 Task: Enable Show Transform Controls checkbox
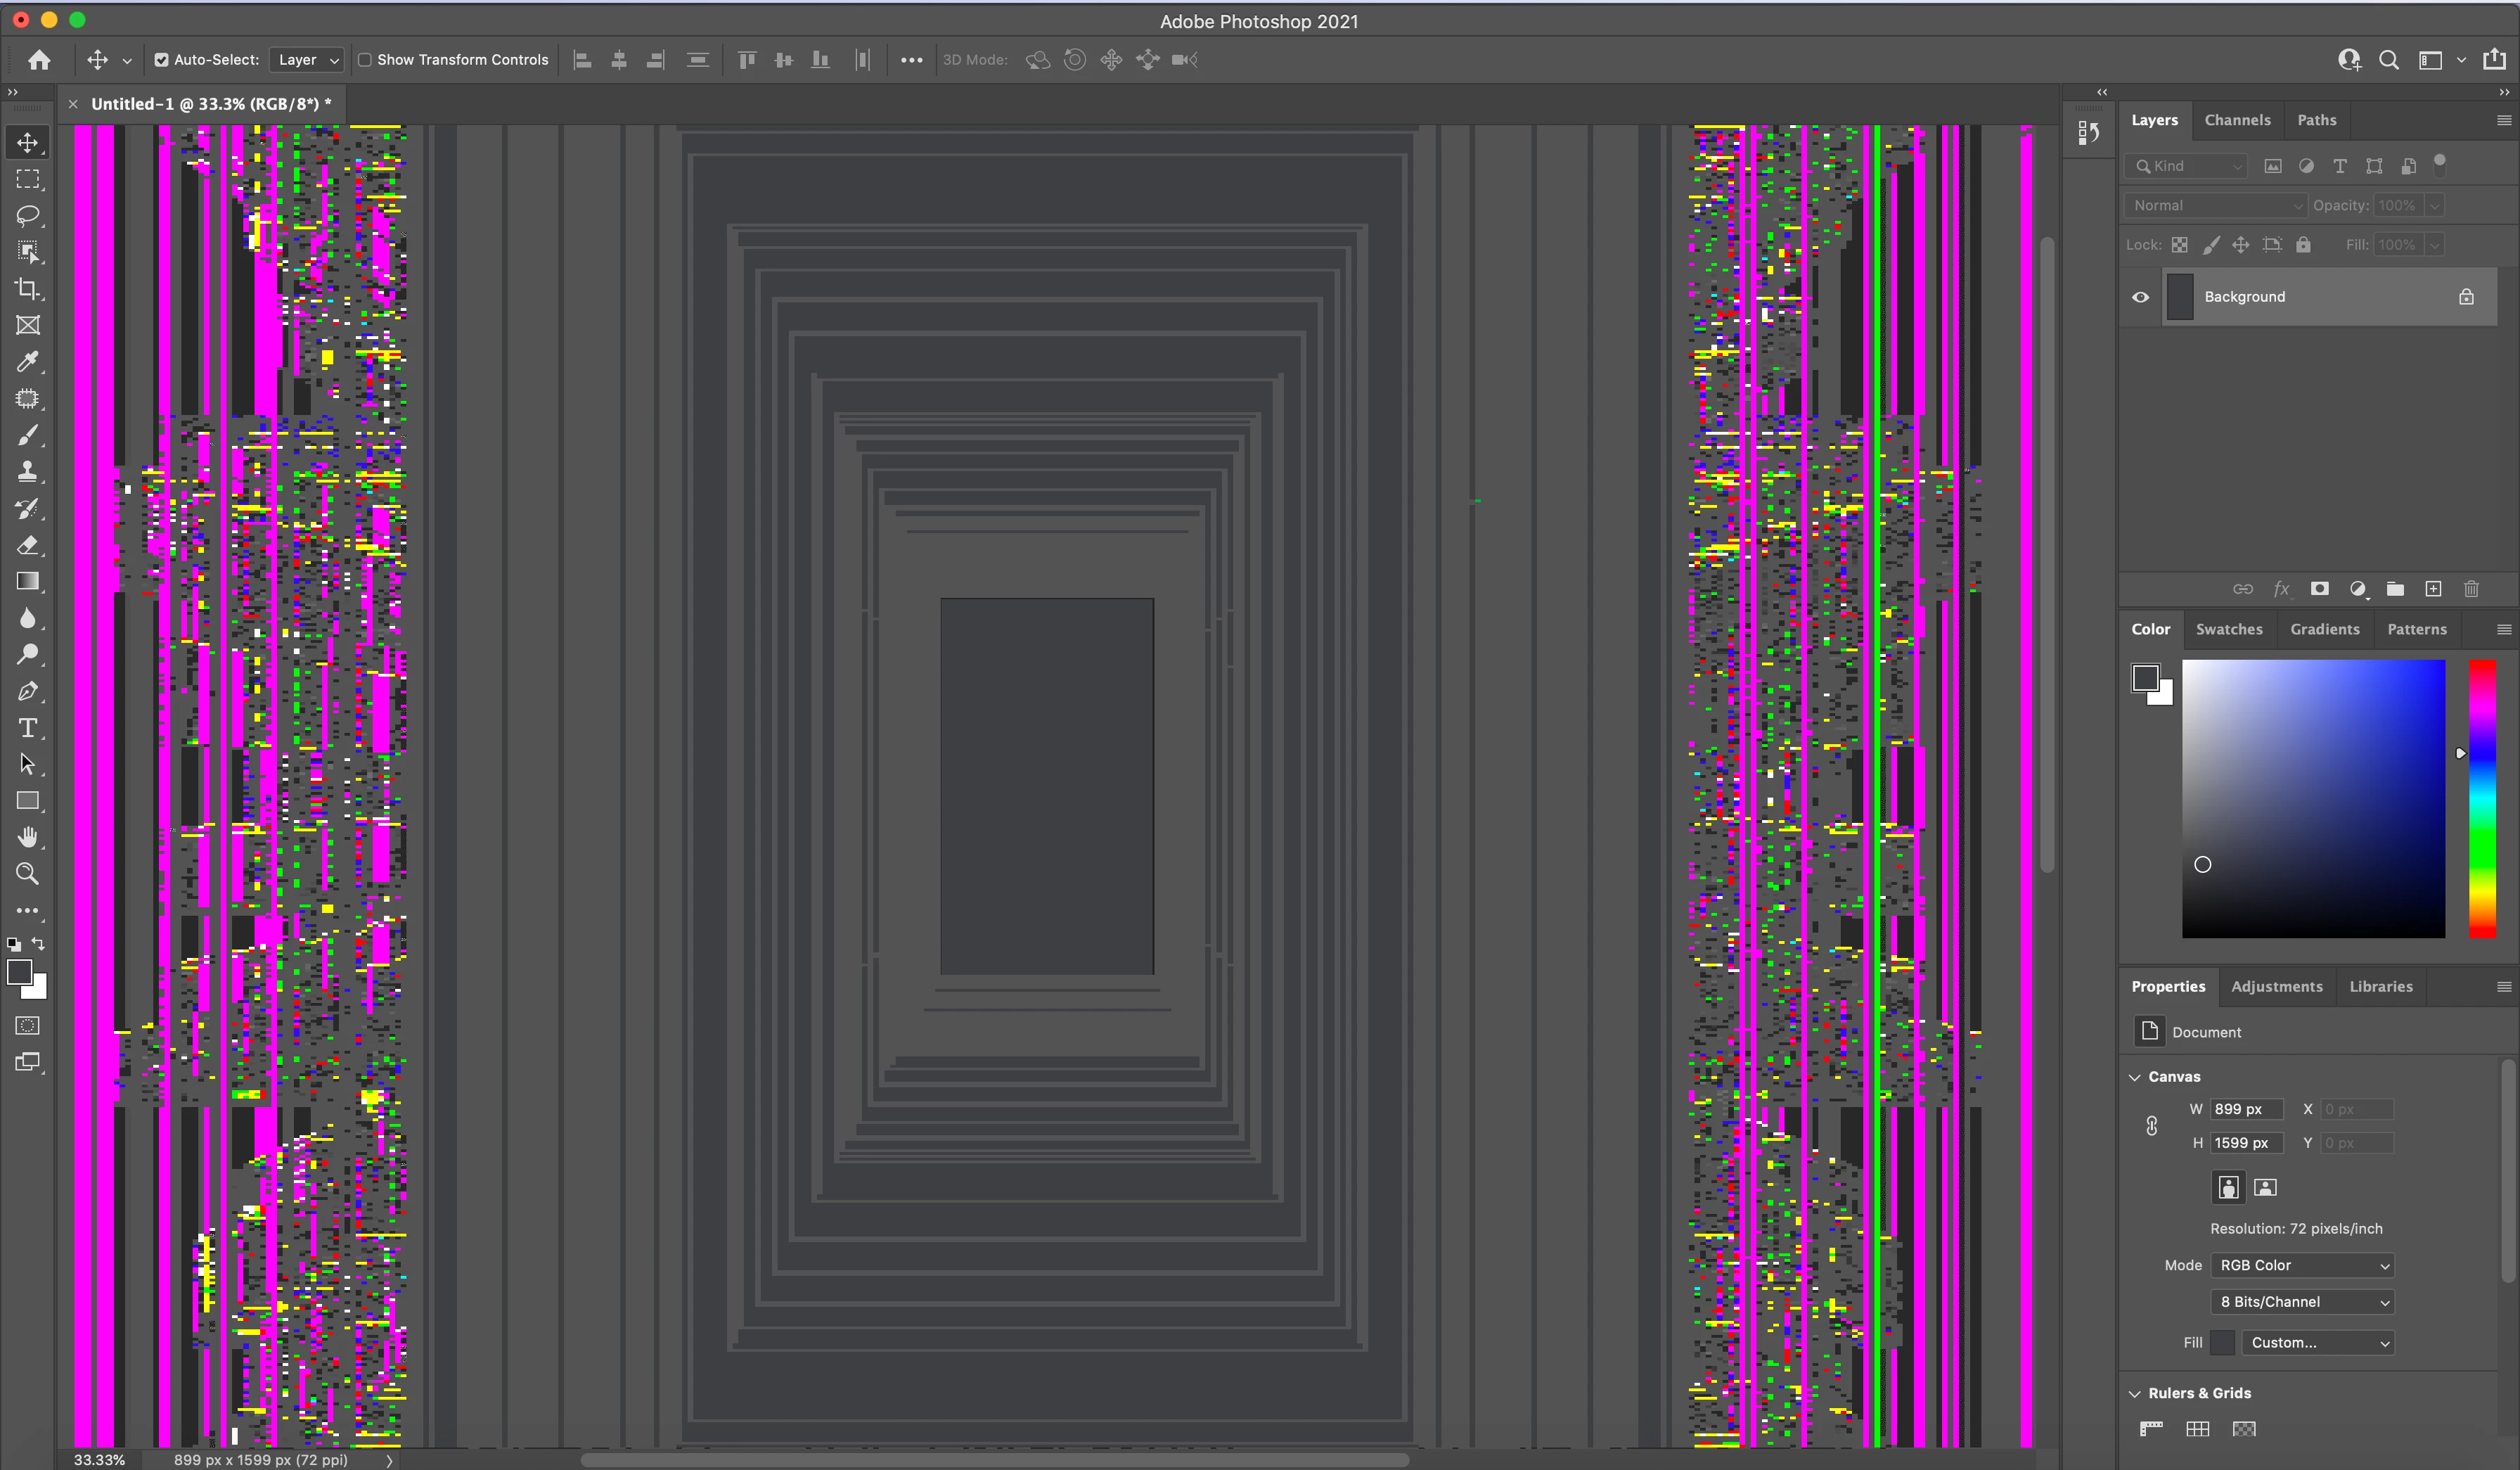coord(365,60)
